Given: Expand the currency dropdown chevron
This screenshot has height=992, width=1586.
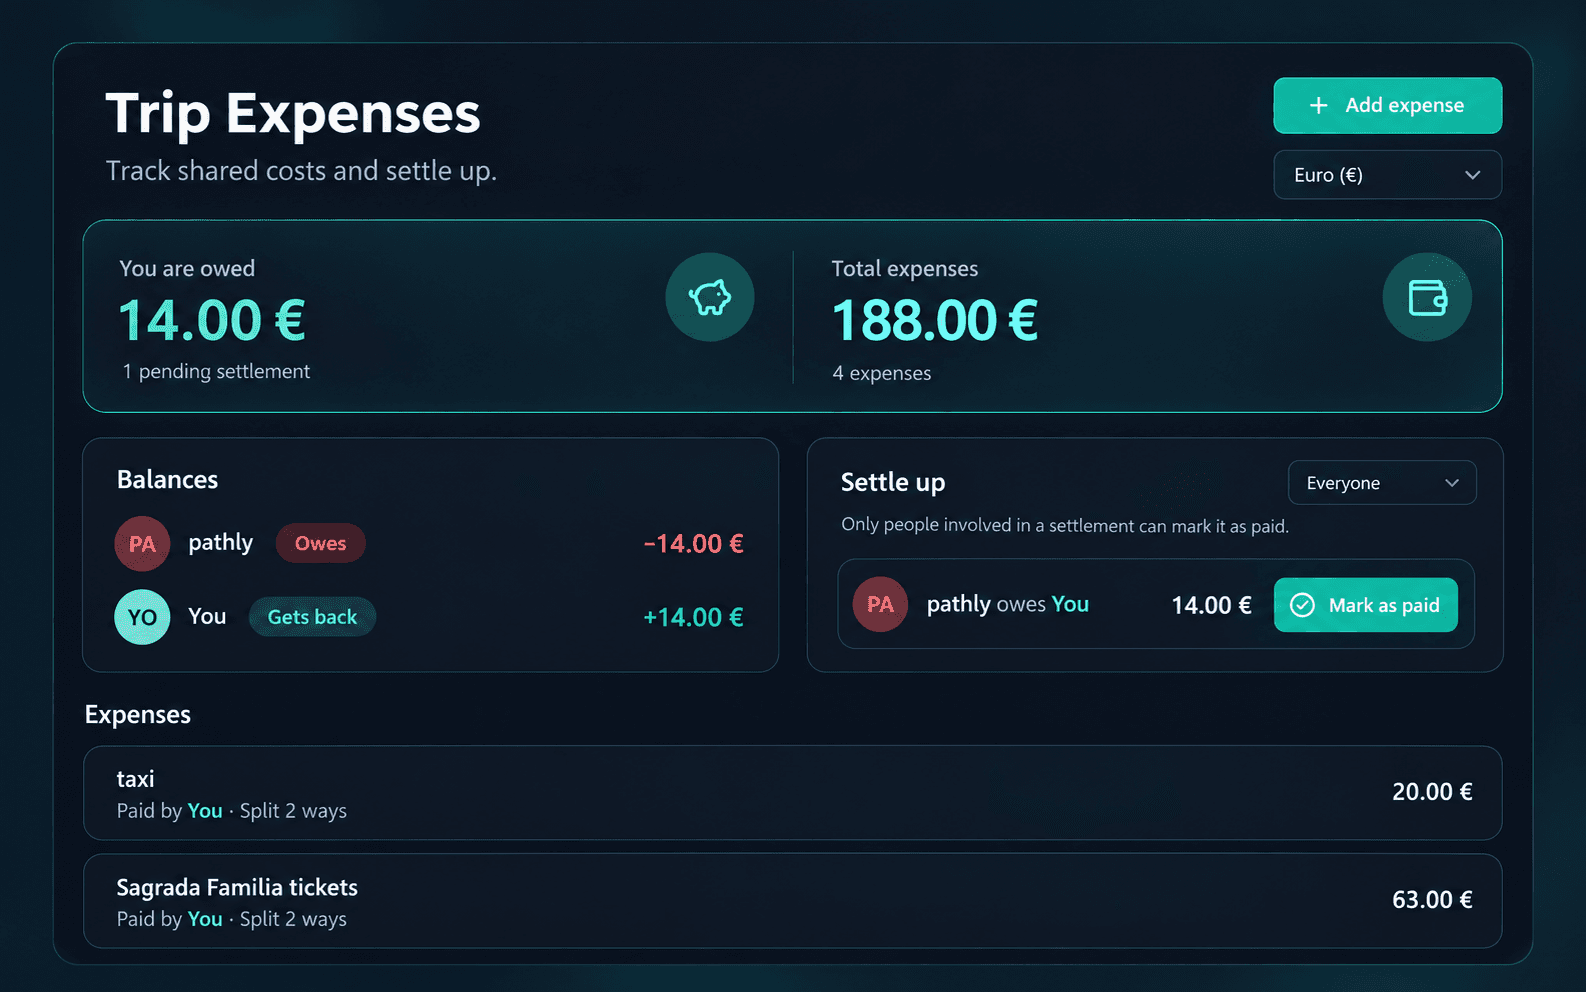Looking at the screenshot, I should pos(1472,175).
